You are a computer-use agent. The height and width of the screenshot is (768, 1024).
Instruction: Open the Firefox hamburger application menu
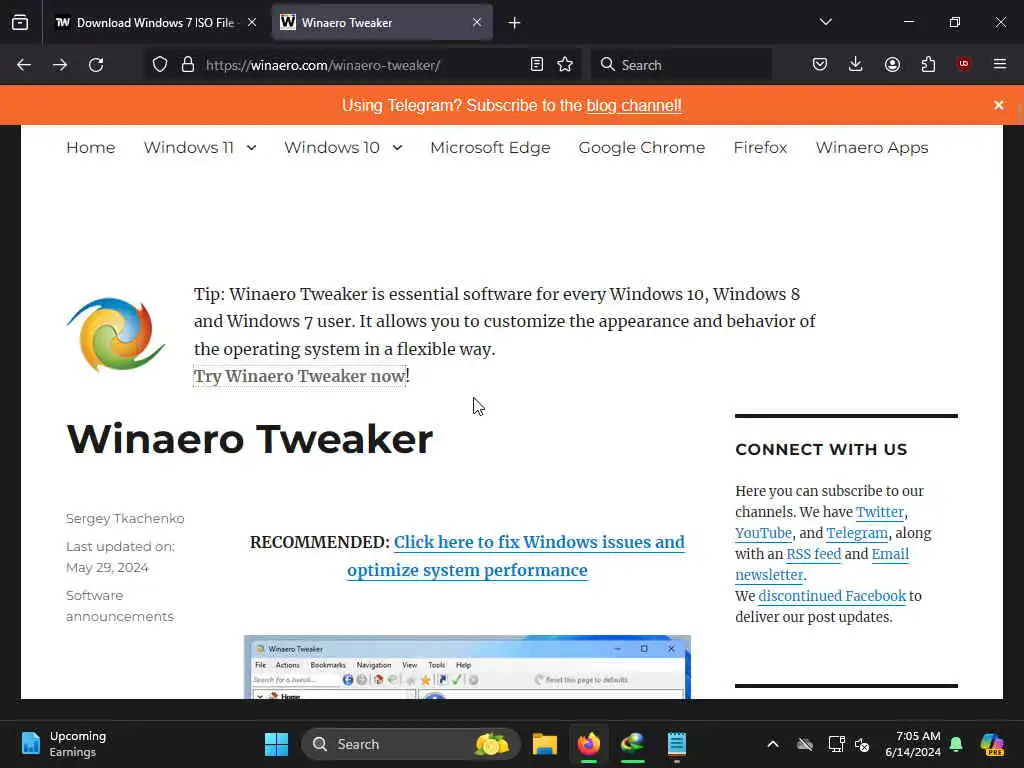click(x=1000, y=64)
